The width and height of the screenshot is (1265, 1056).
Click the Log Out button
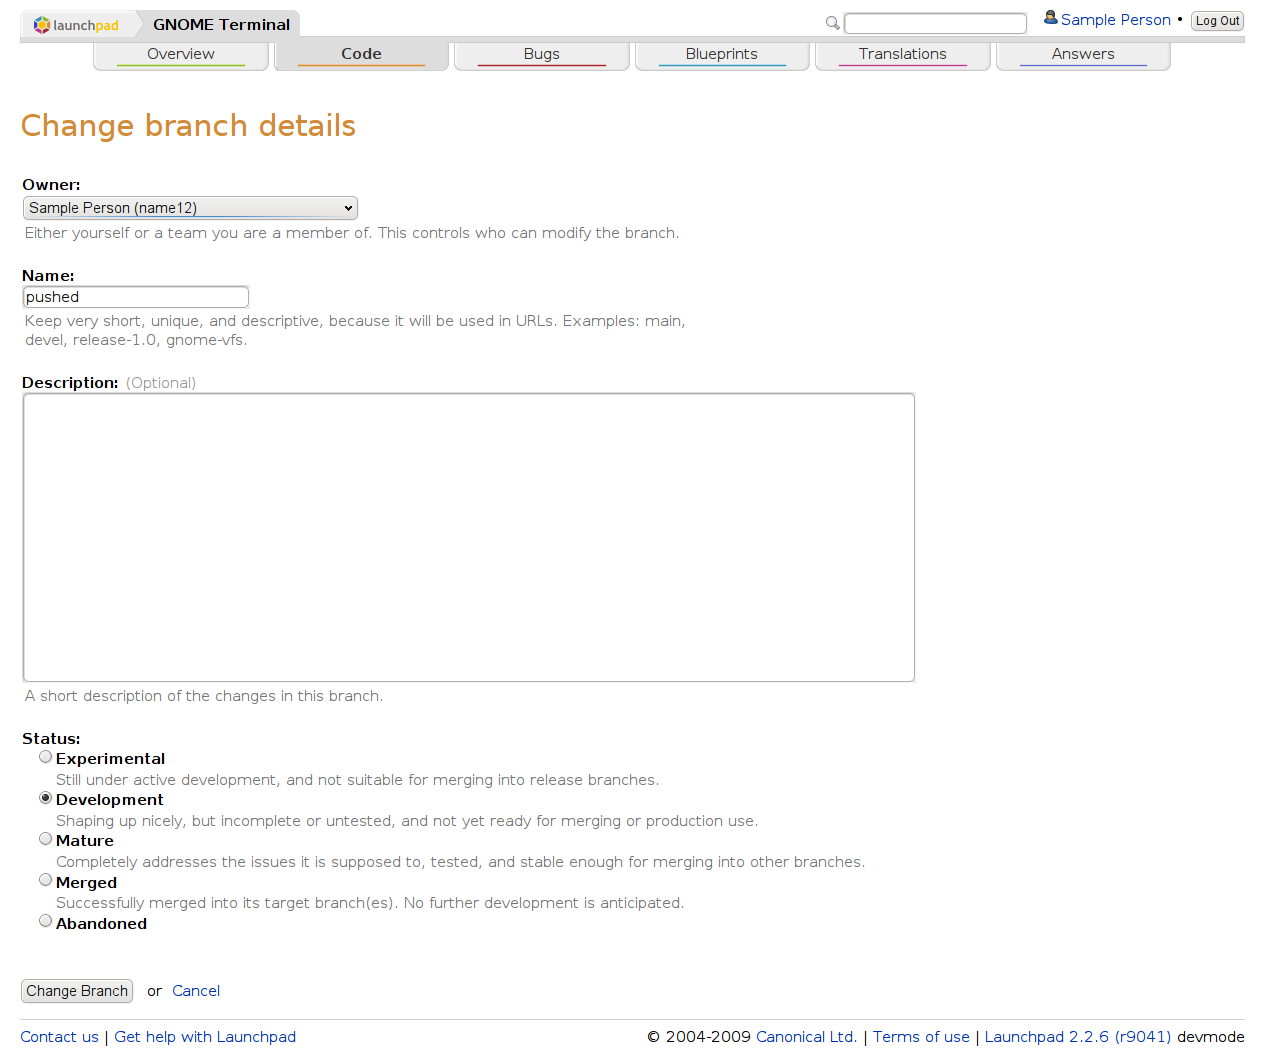click(1217, 21)
